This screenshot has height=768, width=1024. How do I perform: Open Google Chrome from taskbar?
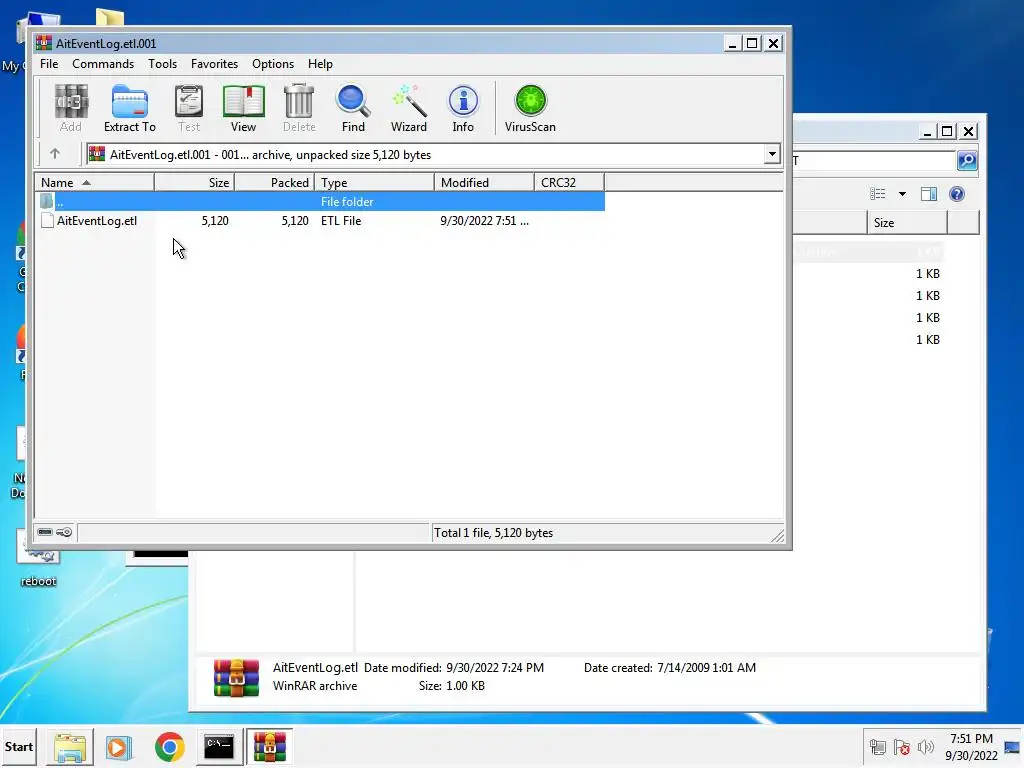[x=169, y=747]
